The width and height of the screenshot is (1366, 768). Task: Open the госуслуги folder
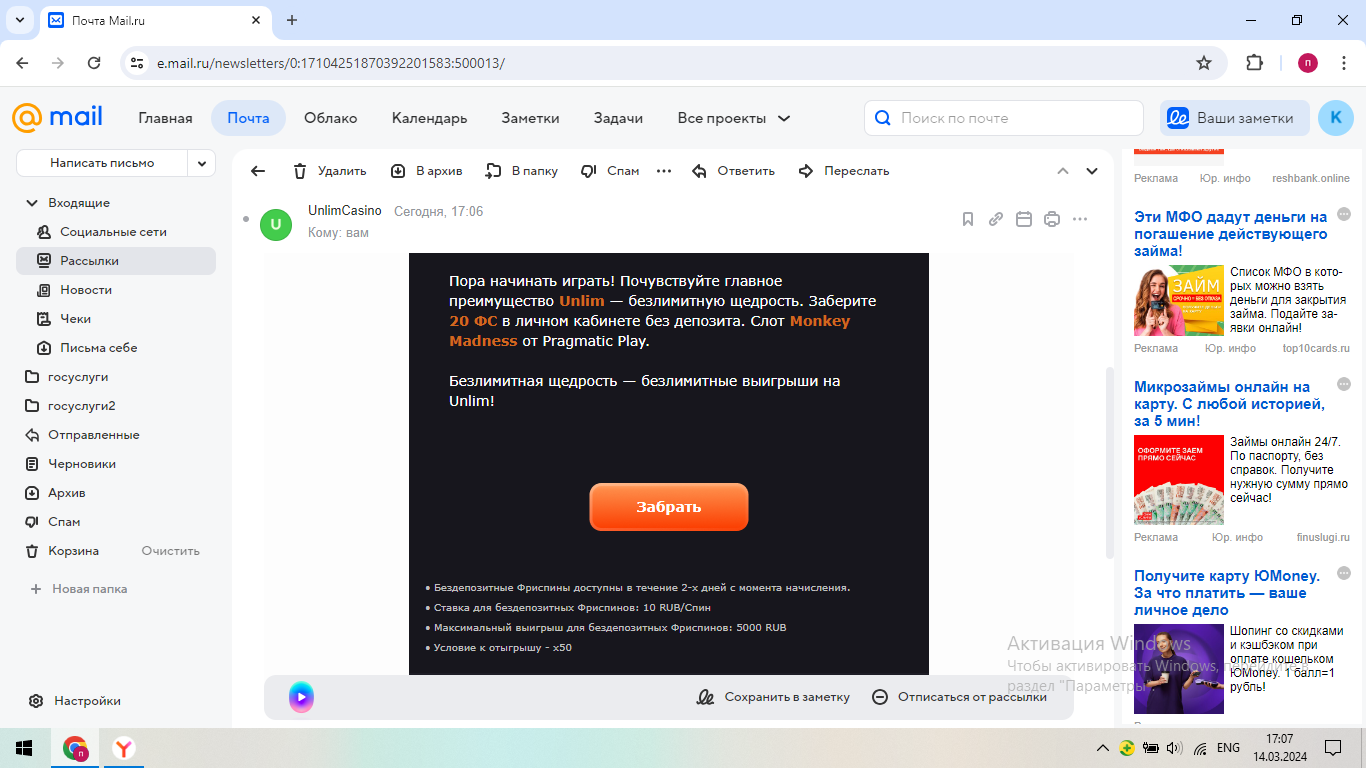116,377
